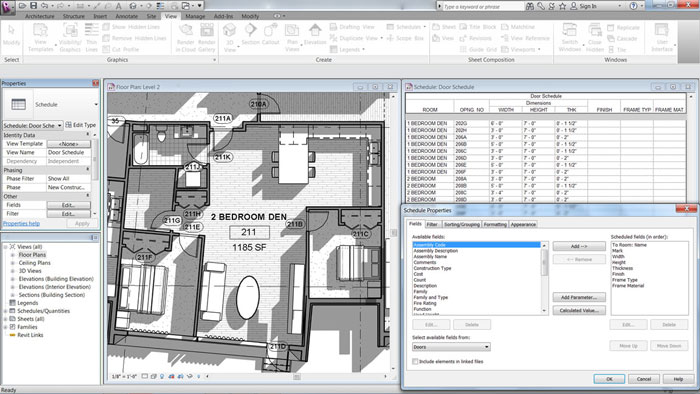
Task: Click the keyword search input field
Action: click(x=482, y=6)
